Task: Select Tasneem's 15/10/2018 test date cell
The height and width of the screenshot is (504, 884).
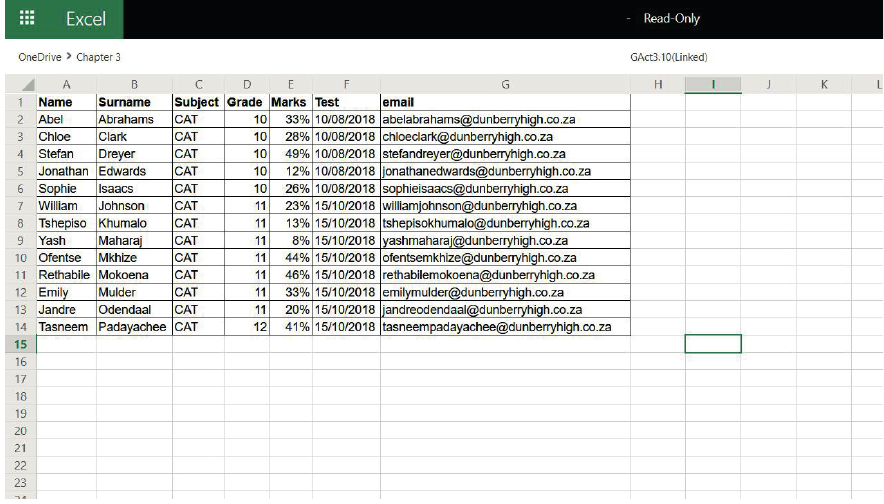Action: click(347, 327)
